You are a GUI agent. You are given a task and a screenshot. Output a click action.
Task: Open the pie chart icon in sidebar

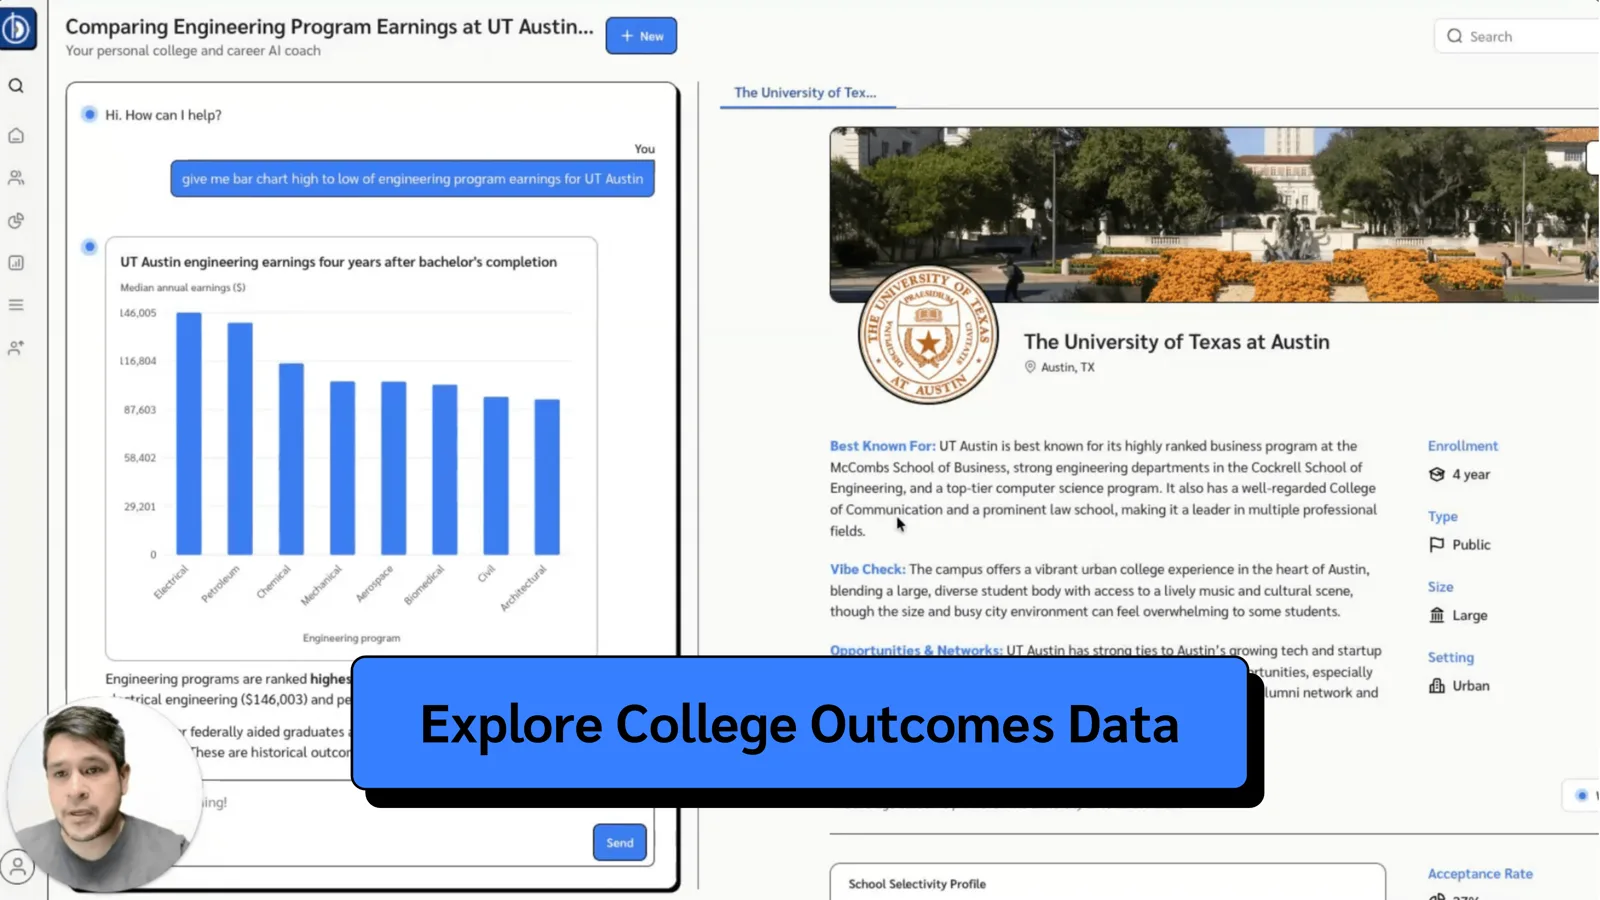(16, 221)
